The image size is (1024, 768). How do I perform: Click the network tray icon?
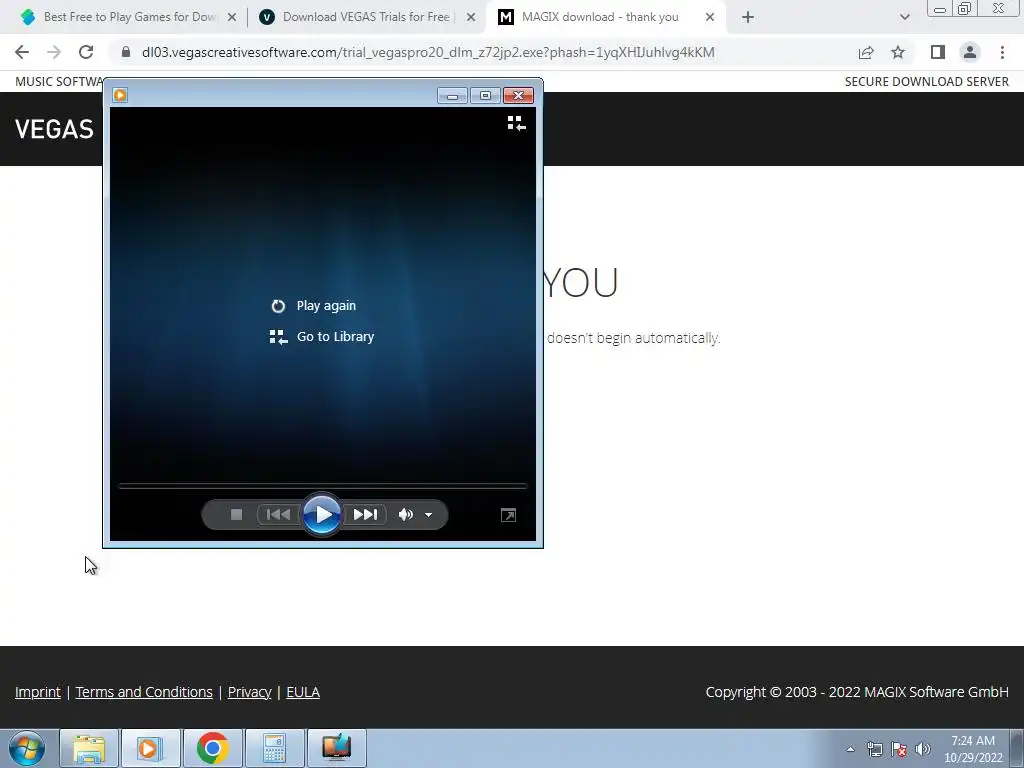874,749
